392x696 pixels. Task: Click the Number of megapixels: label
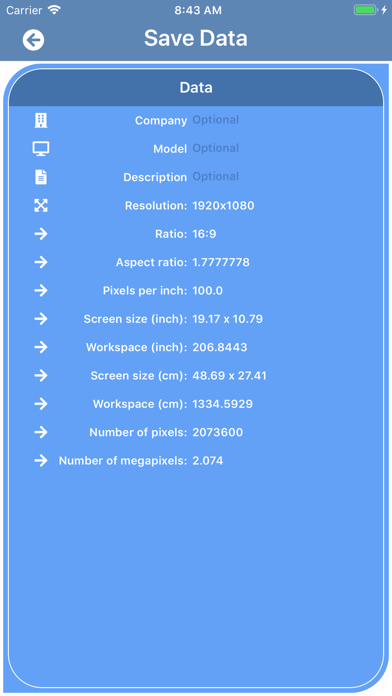[123, 461]
